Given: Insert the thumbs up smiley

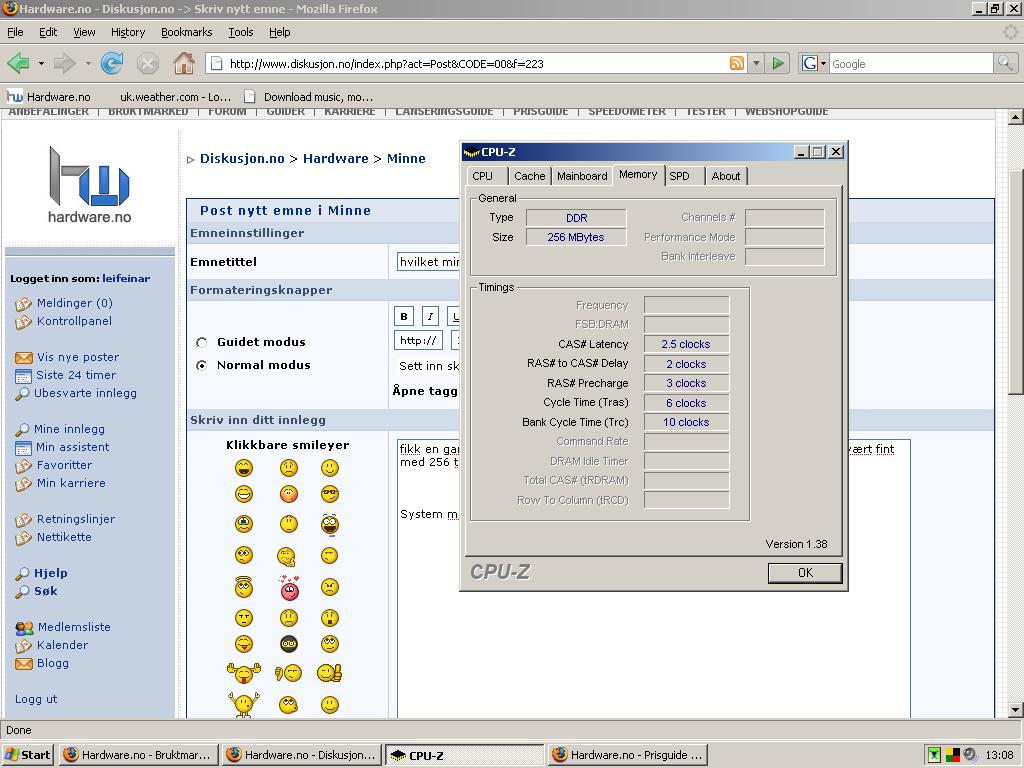Looking at the screenshot, I should 329,673.
